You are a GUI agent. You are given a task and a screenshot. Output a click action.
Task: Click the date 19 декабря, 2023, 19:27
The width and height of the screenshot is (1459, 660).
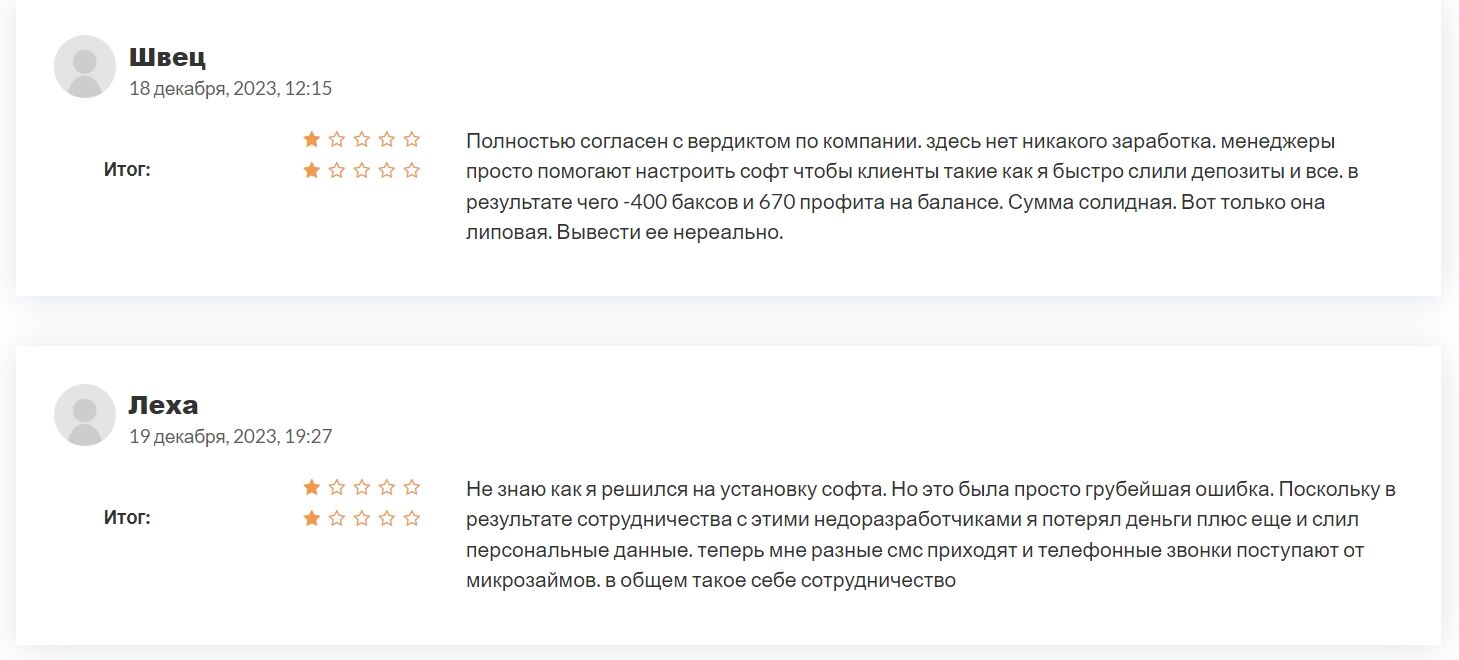230,437
